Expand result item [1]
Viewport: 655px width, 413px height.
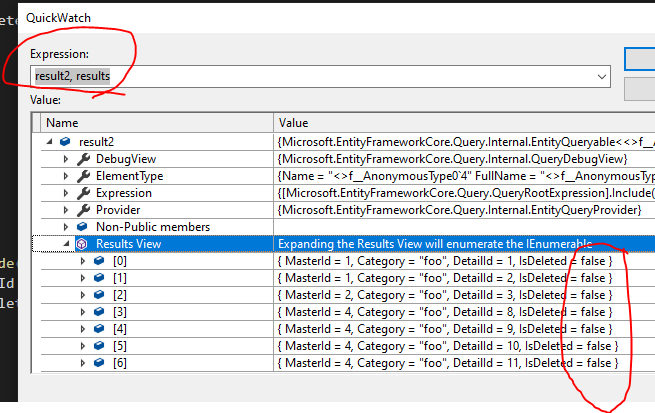83,278
